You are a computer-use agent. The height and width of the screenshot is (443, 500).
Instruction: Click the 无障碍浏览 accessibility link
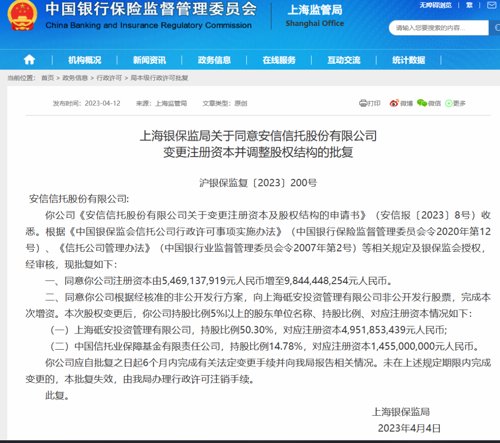click(435, 5)
